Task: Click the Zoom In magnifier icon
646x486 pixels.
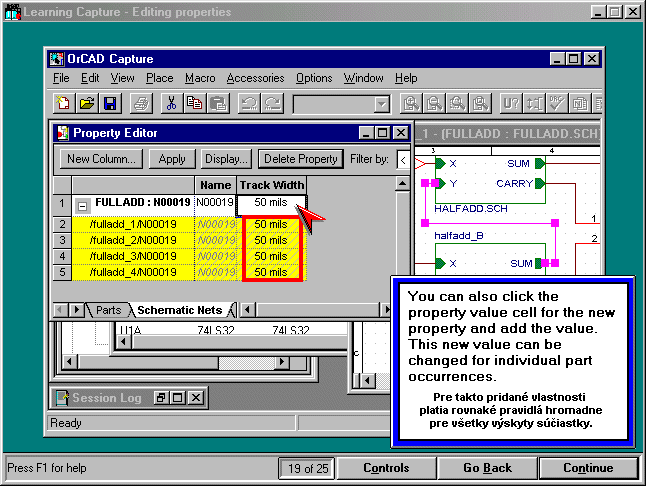Action: tap(410, 103)
